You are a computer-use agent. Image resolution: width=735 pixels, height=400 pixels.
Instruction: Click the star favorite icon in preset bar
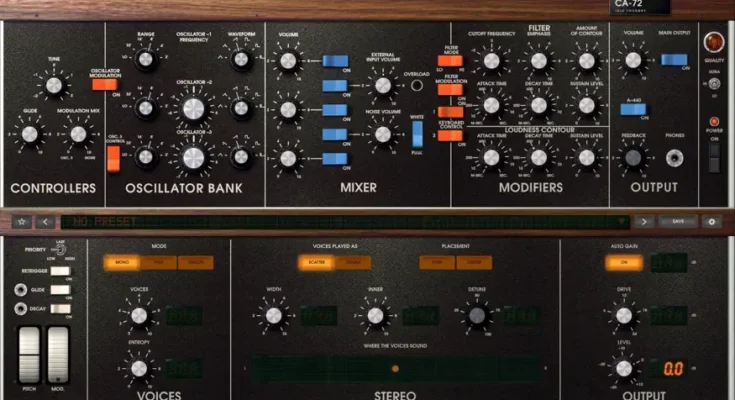22,222
